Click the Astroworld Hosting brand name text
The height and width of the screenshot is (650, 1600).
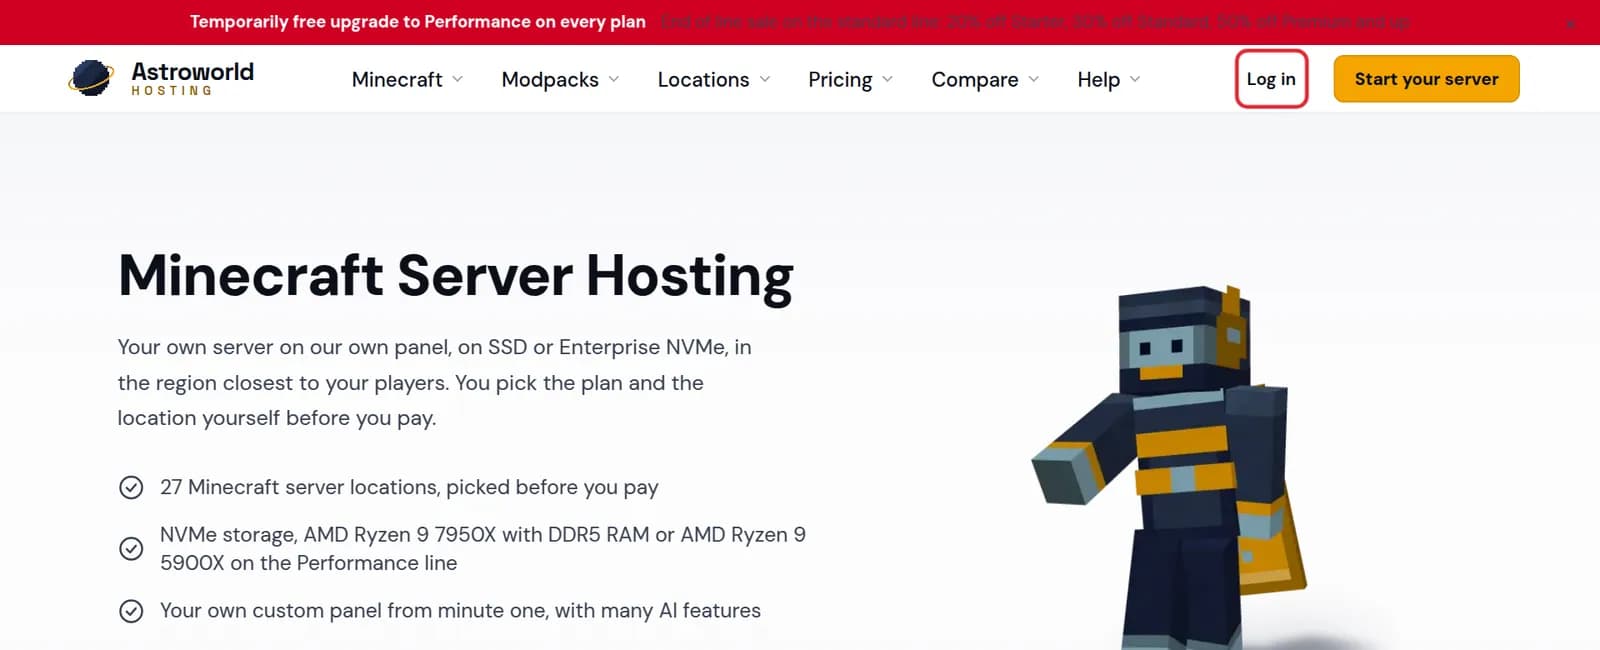(x=192, y=78)
